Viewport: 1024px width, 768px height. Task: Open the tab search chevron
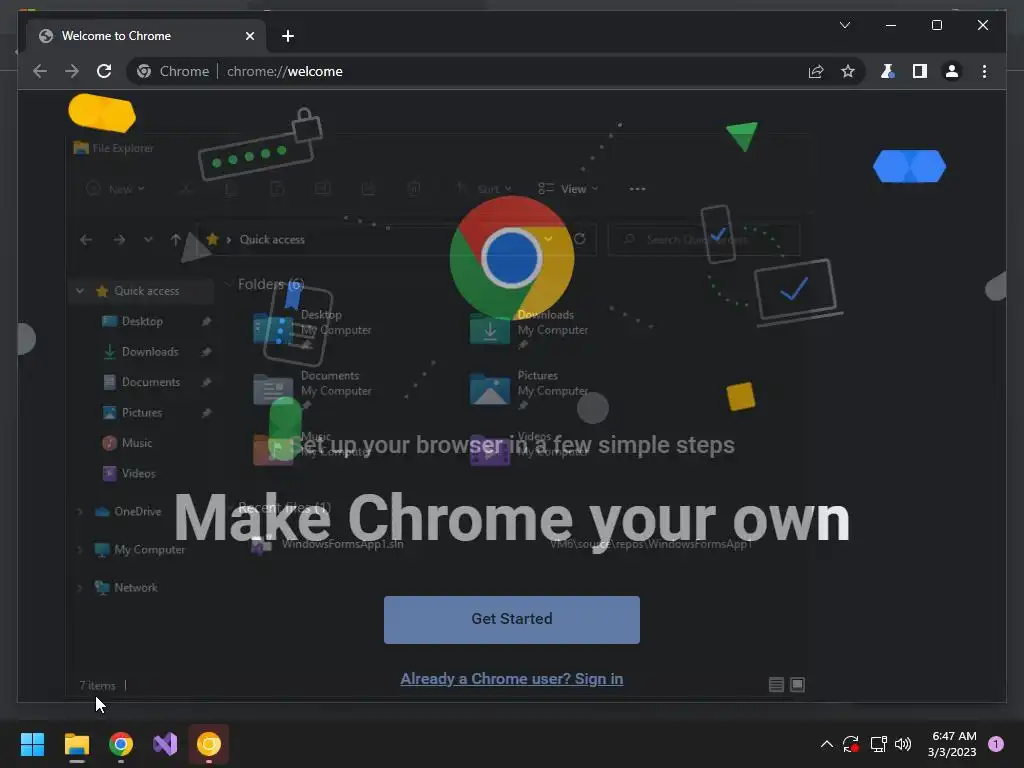pos(845,25)
